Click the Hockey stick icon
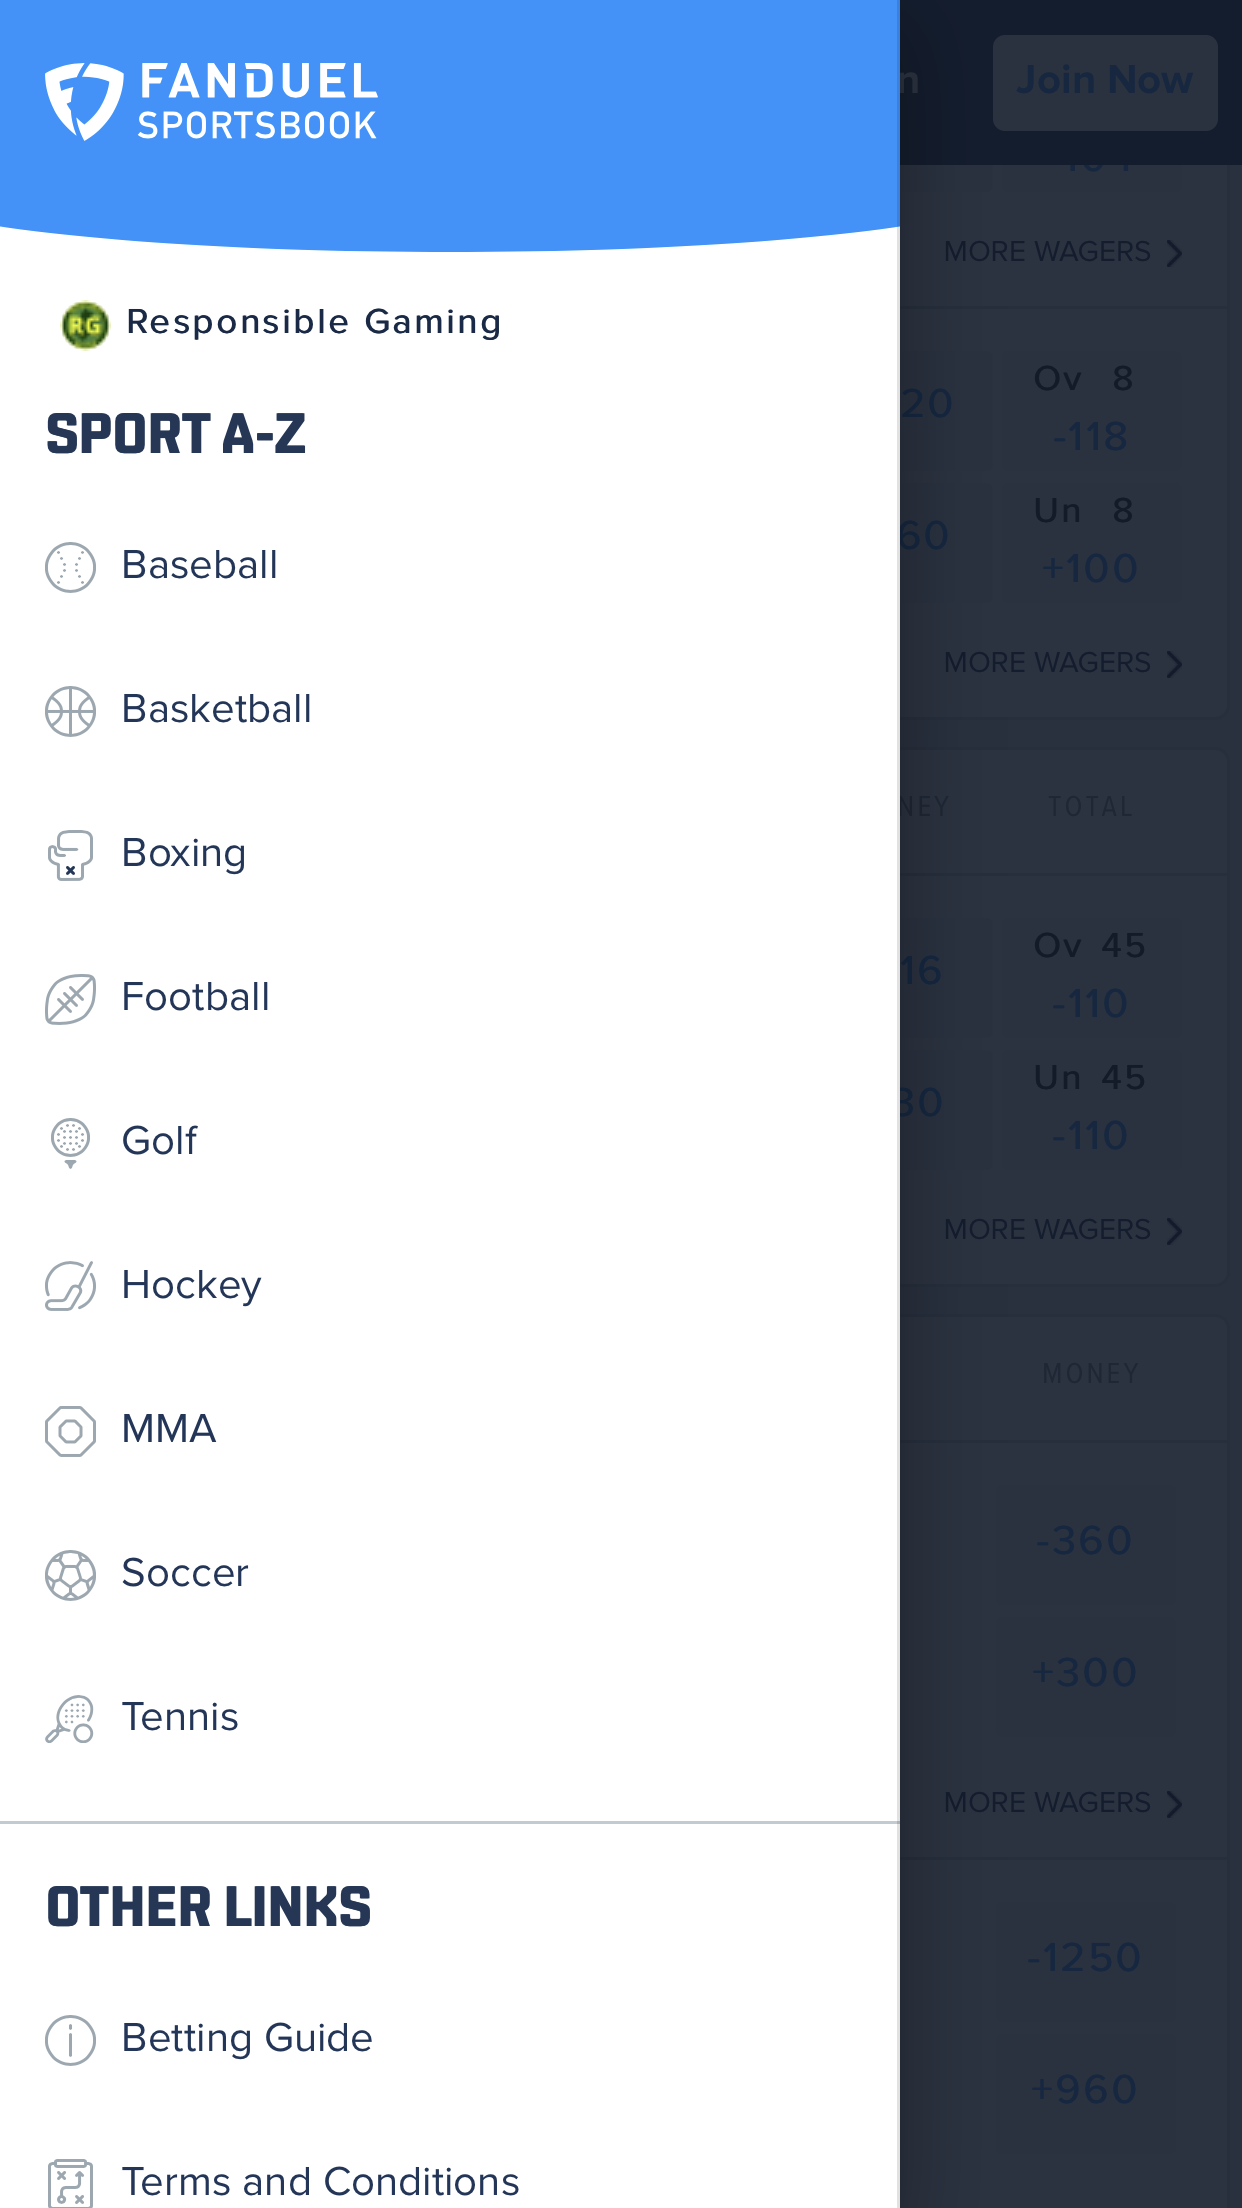This screenshot has height=2208, width=1242. [70, 1286]
